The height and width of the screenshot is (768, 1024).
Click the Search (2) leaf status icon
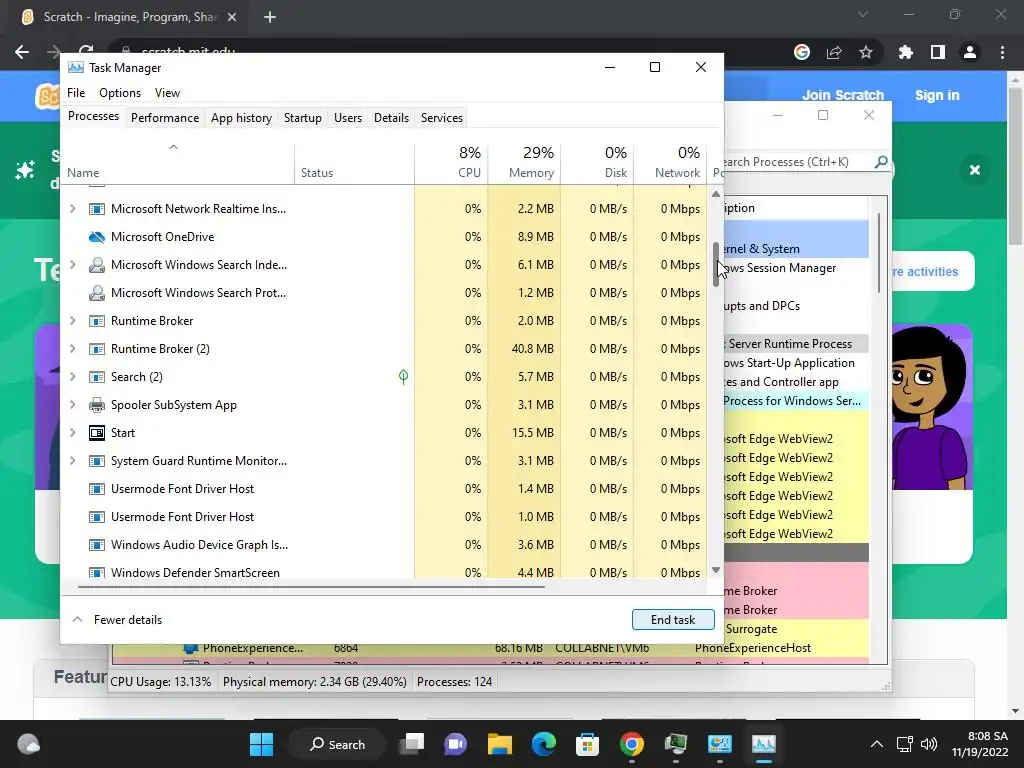click(x=404, y=377)
